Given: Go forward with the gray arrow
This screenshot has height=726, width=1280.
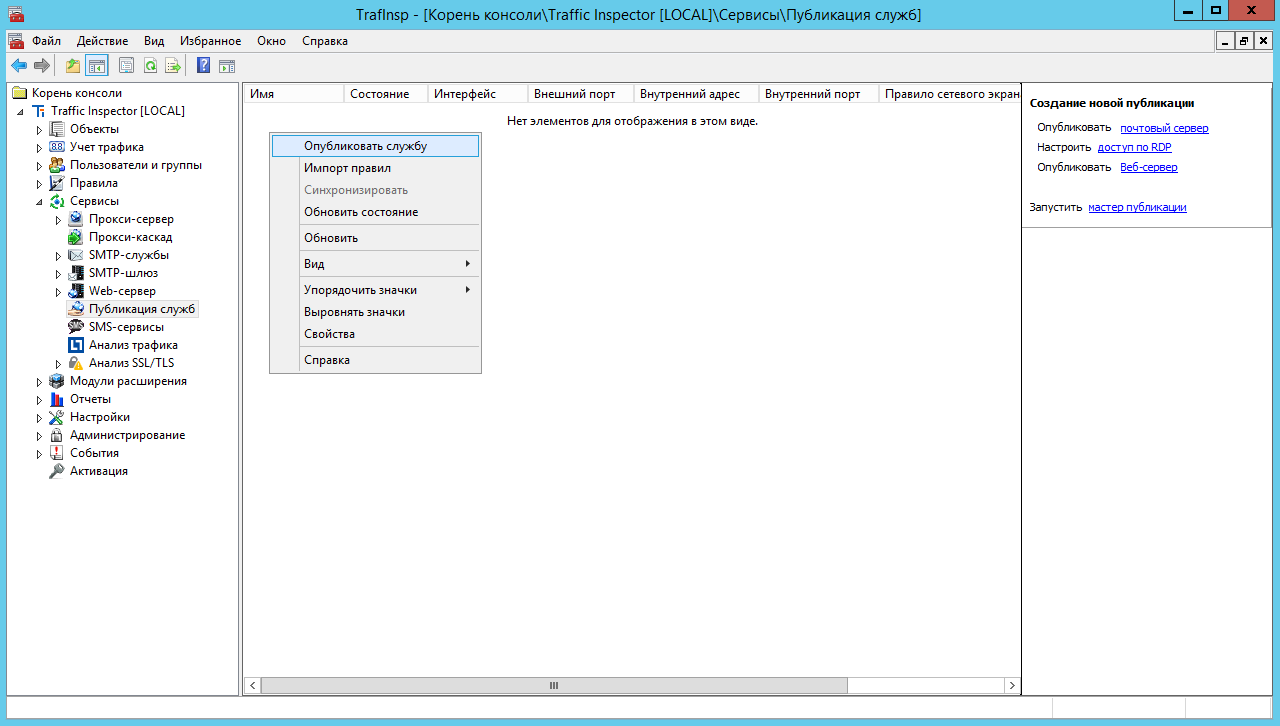Looking at the screenshot, I should pos(42,66).
